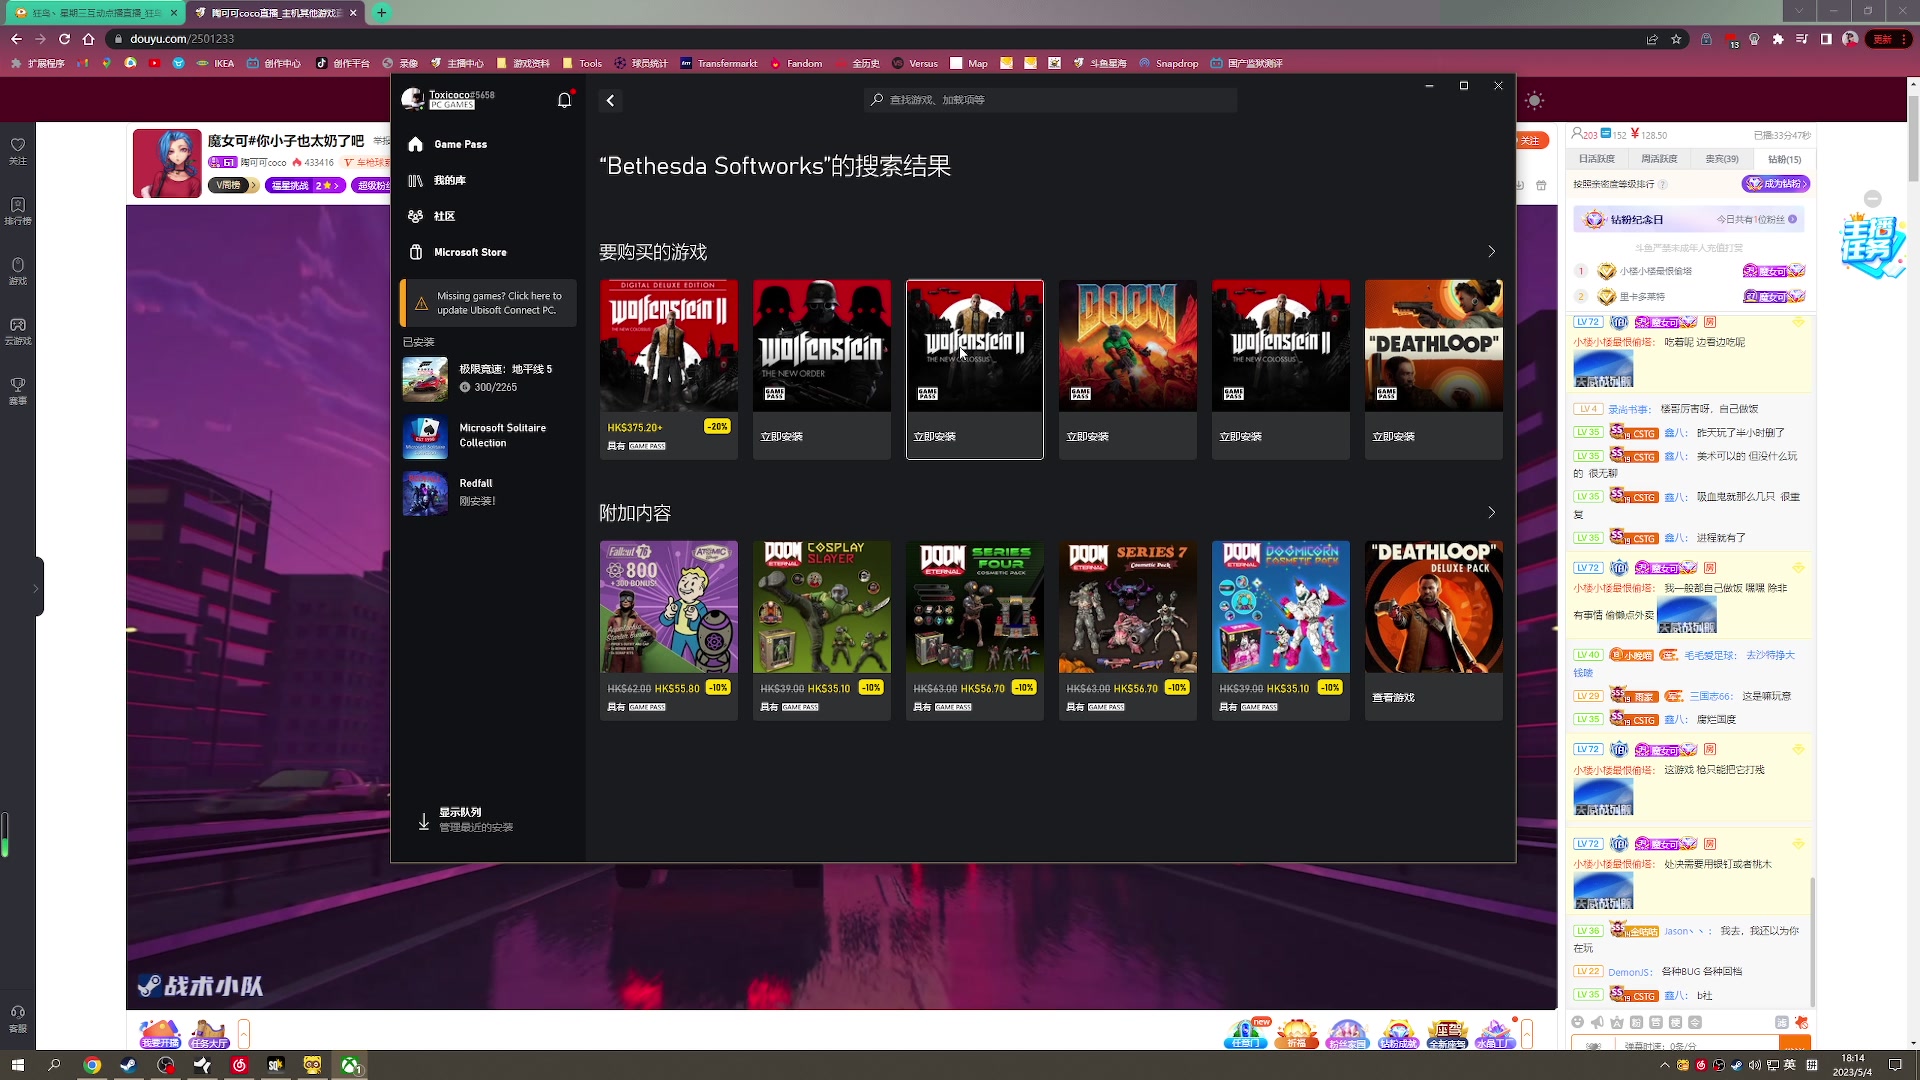This screenshot has height=1080, width=1920.
Task: Switch to 贡献(15) tab in chat panel
Action: tap(1784, 159)
